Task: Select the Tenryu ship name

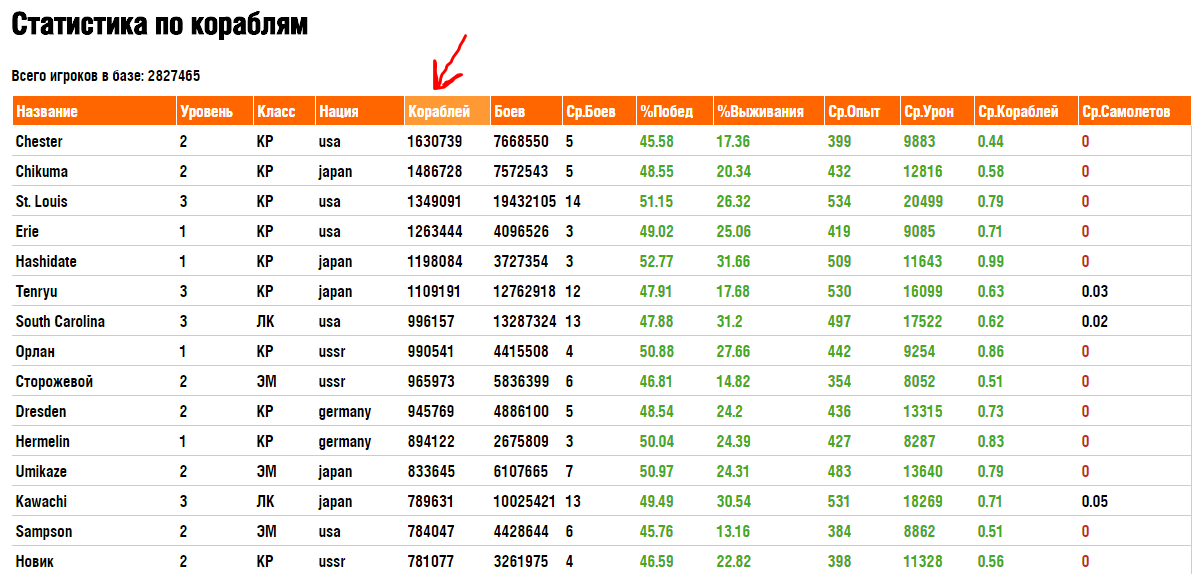Action: (38, 291)
